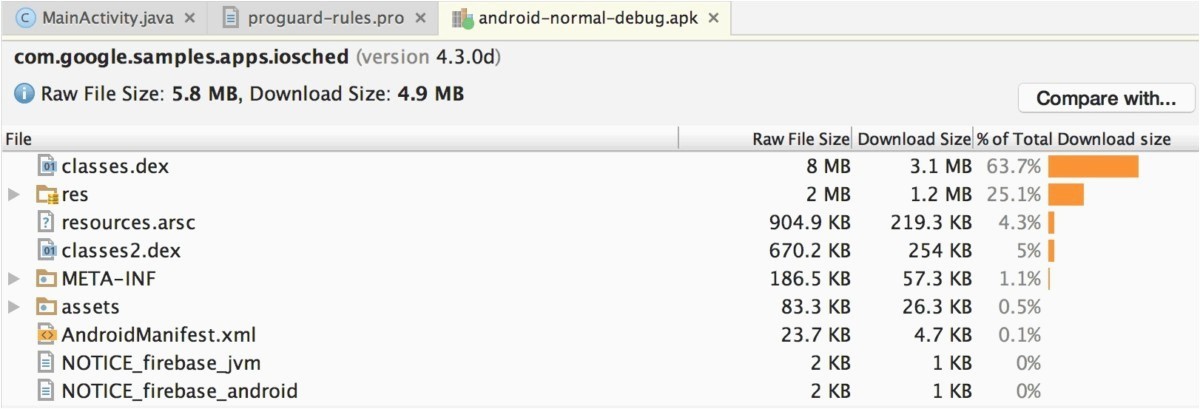This screenshot has width=1200, height=409.
Task: Click the info icon beside Raw File Size
Action: tap(24, 94)
